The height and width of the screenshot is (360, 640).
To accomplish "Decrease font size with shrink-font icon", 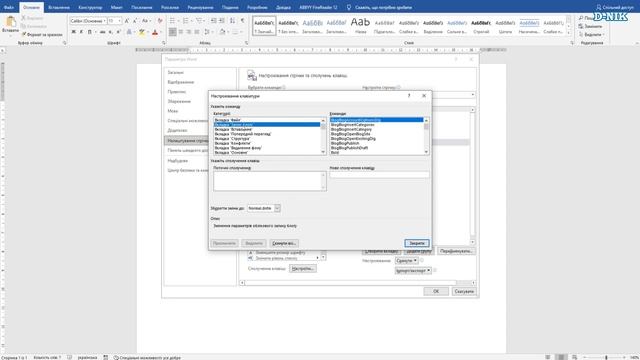I will 135,21.
